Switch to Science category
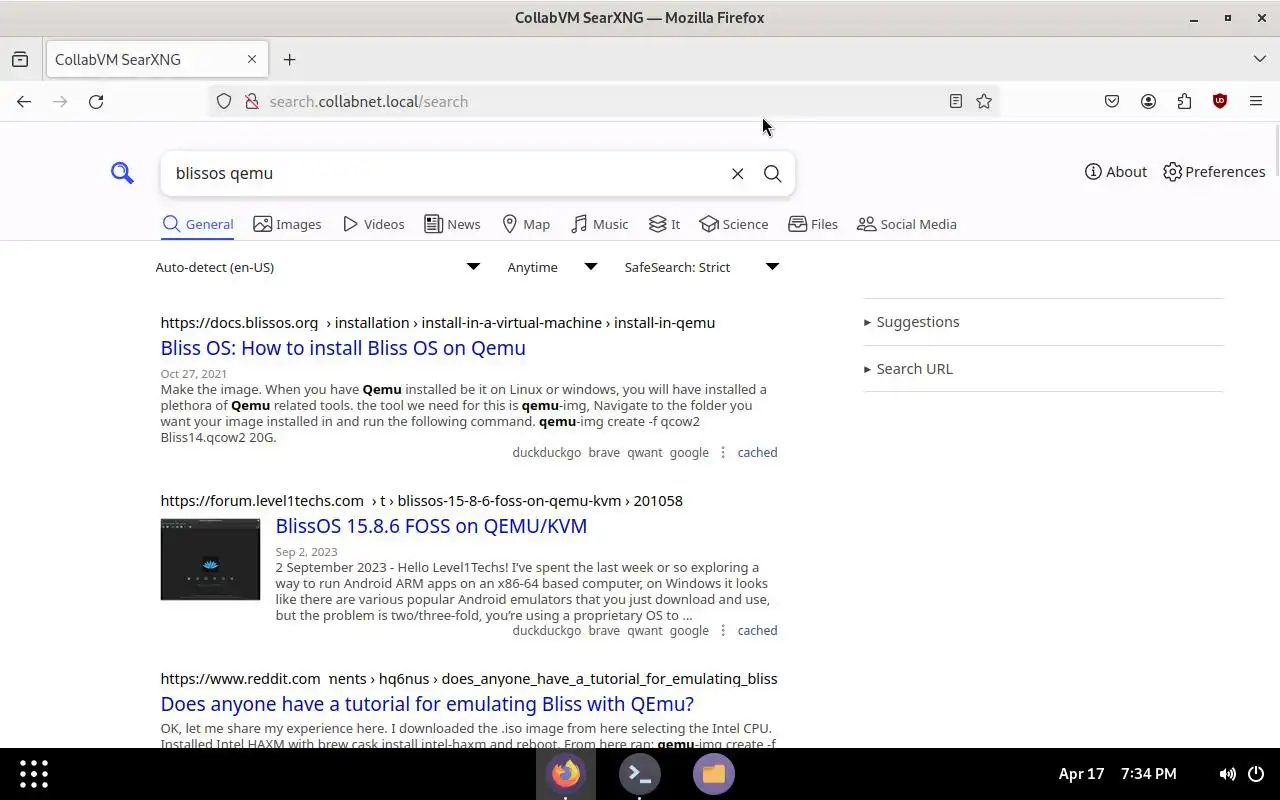 [734, 224]
